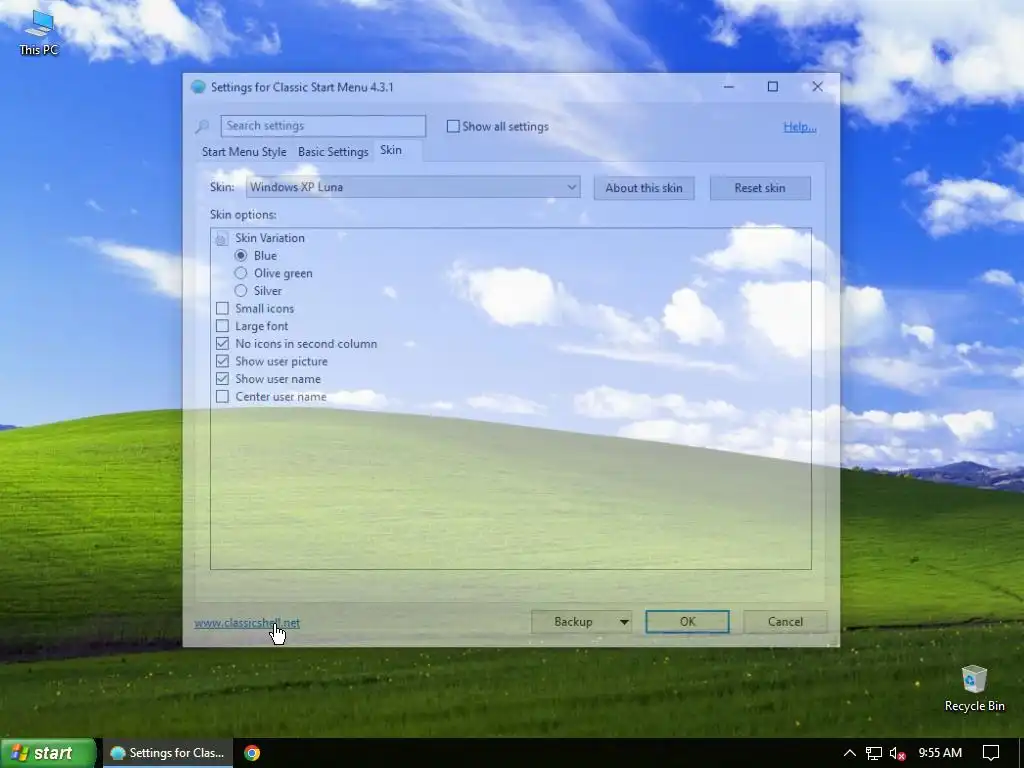Click the Reset skin button
This screenshot has width=1024, height=768.
[760, 188]
